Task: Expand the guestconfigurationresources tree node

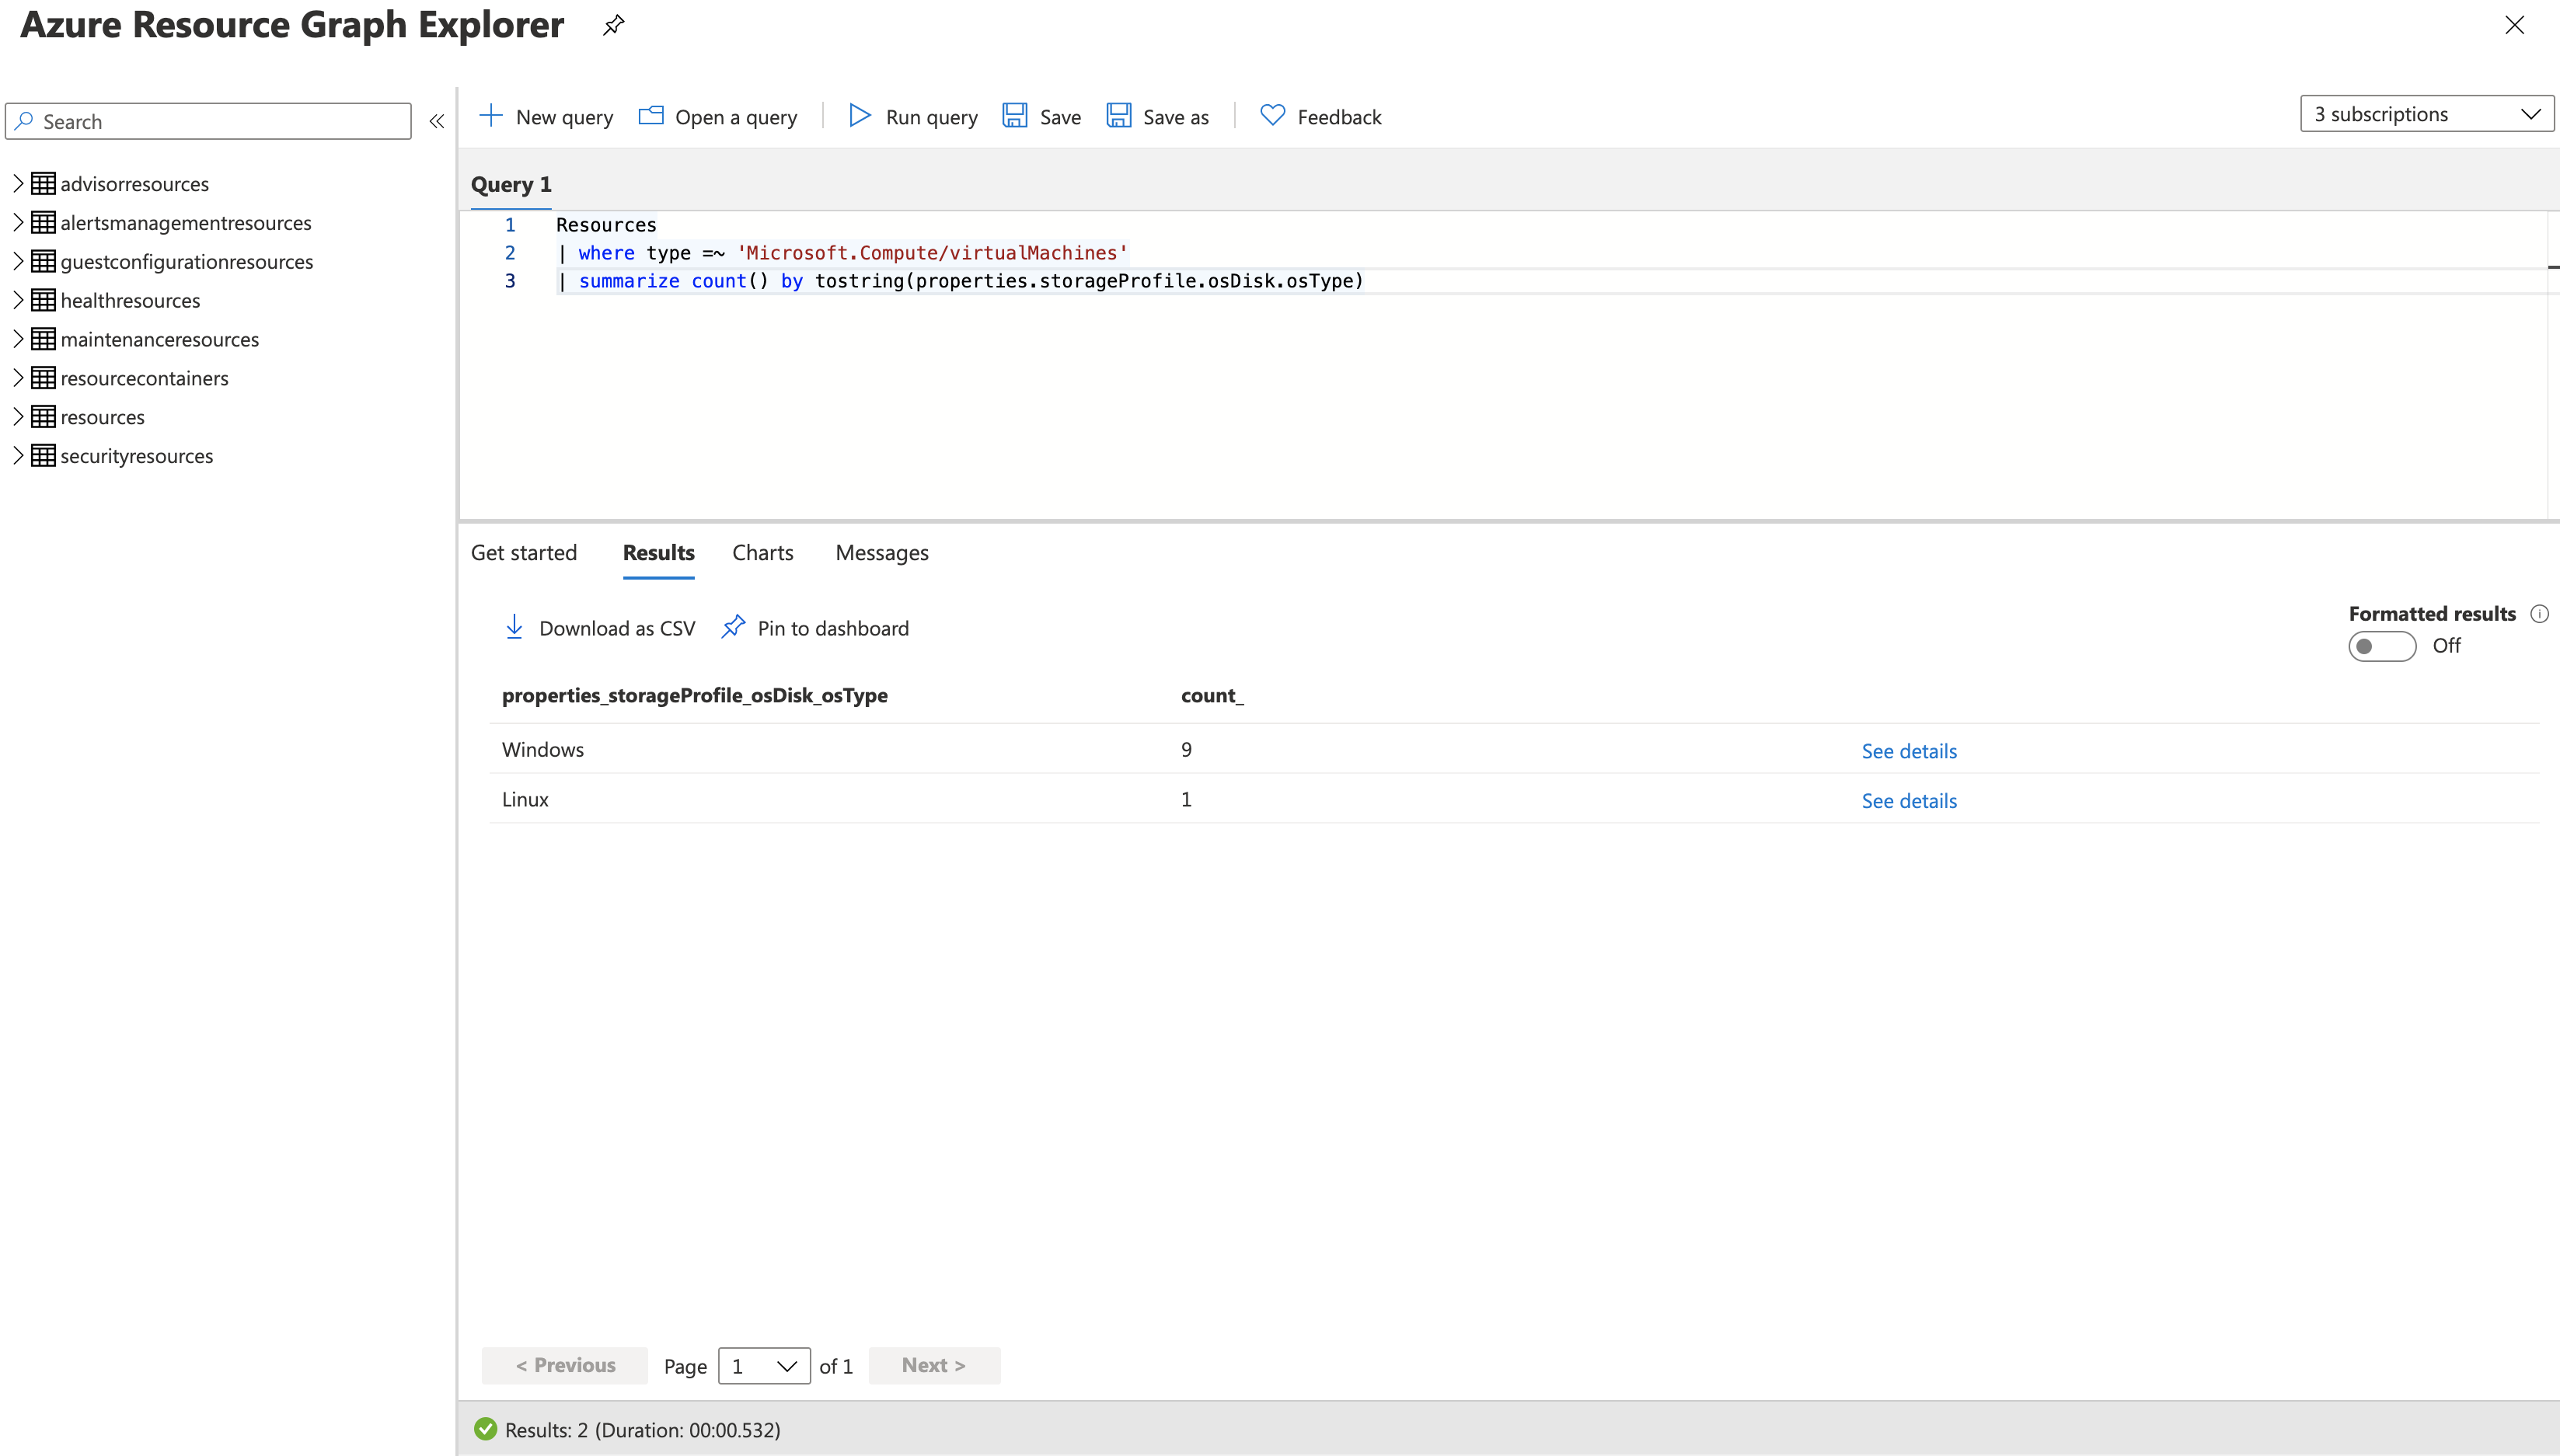Action: [x=18, y=261]
